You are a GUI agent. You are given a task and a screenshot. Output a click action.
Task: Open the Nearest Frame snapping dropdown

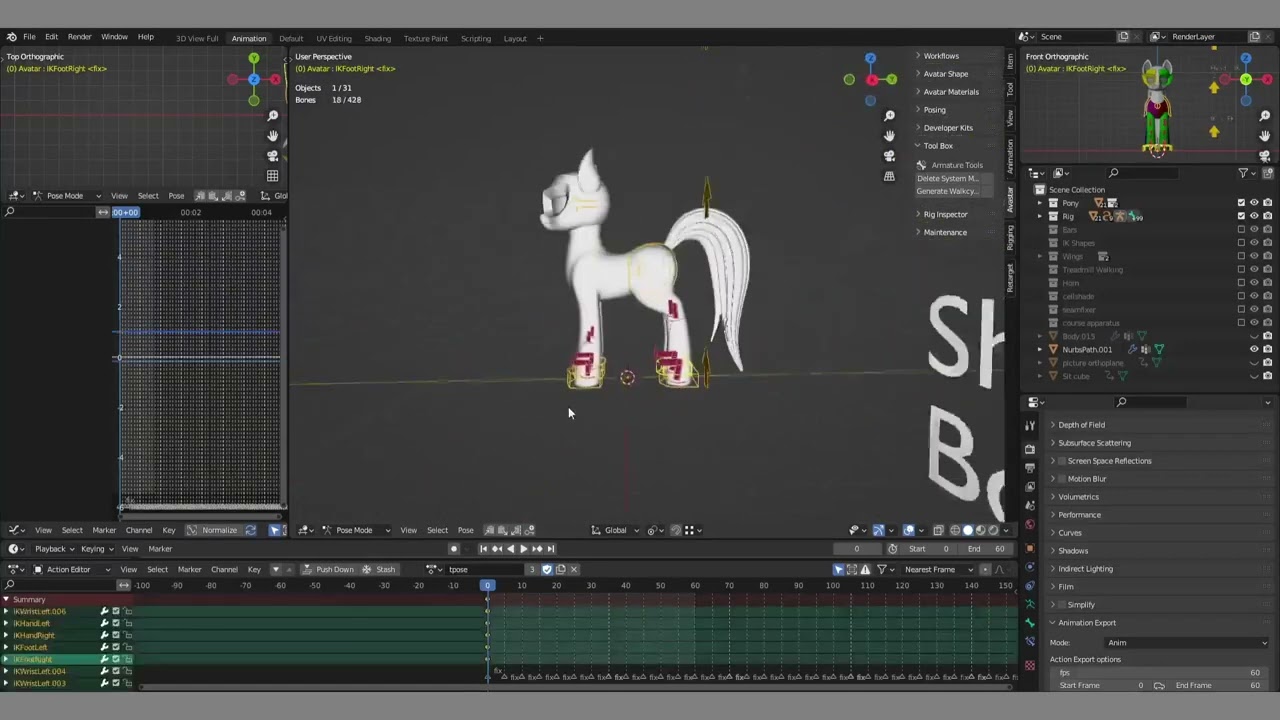tap(940, 569)
